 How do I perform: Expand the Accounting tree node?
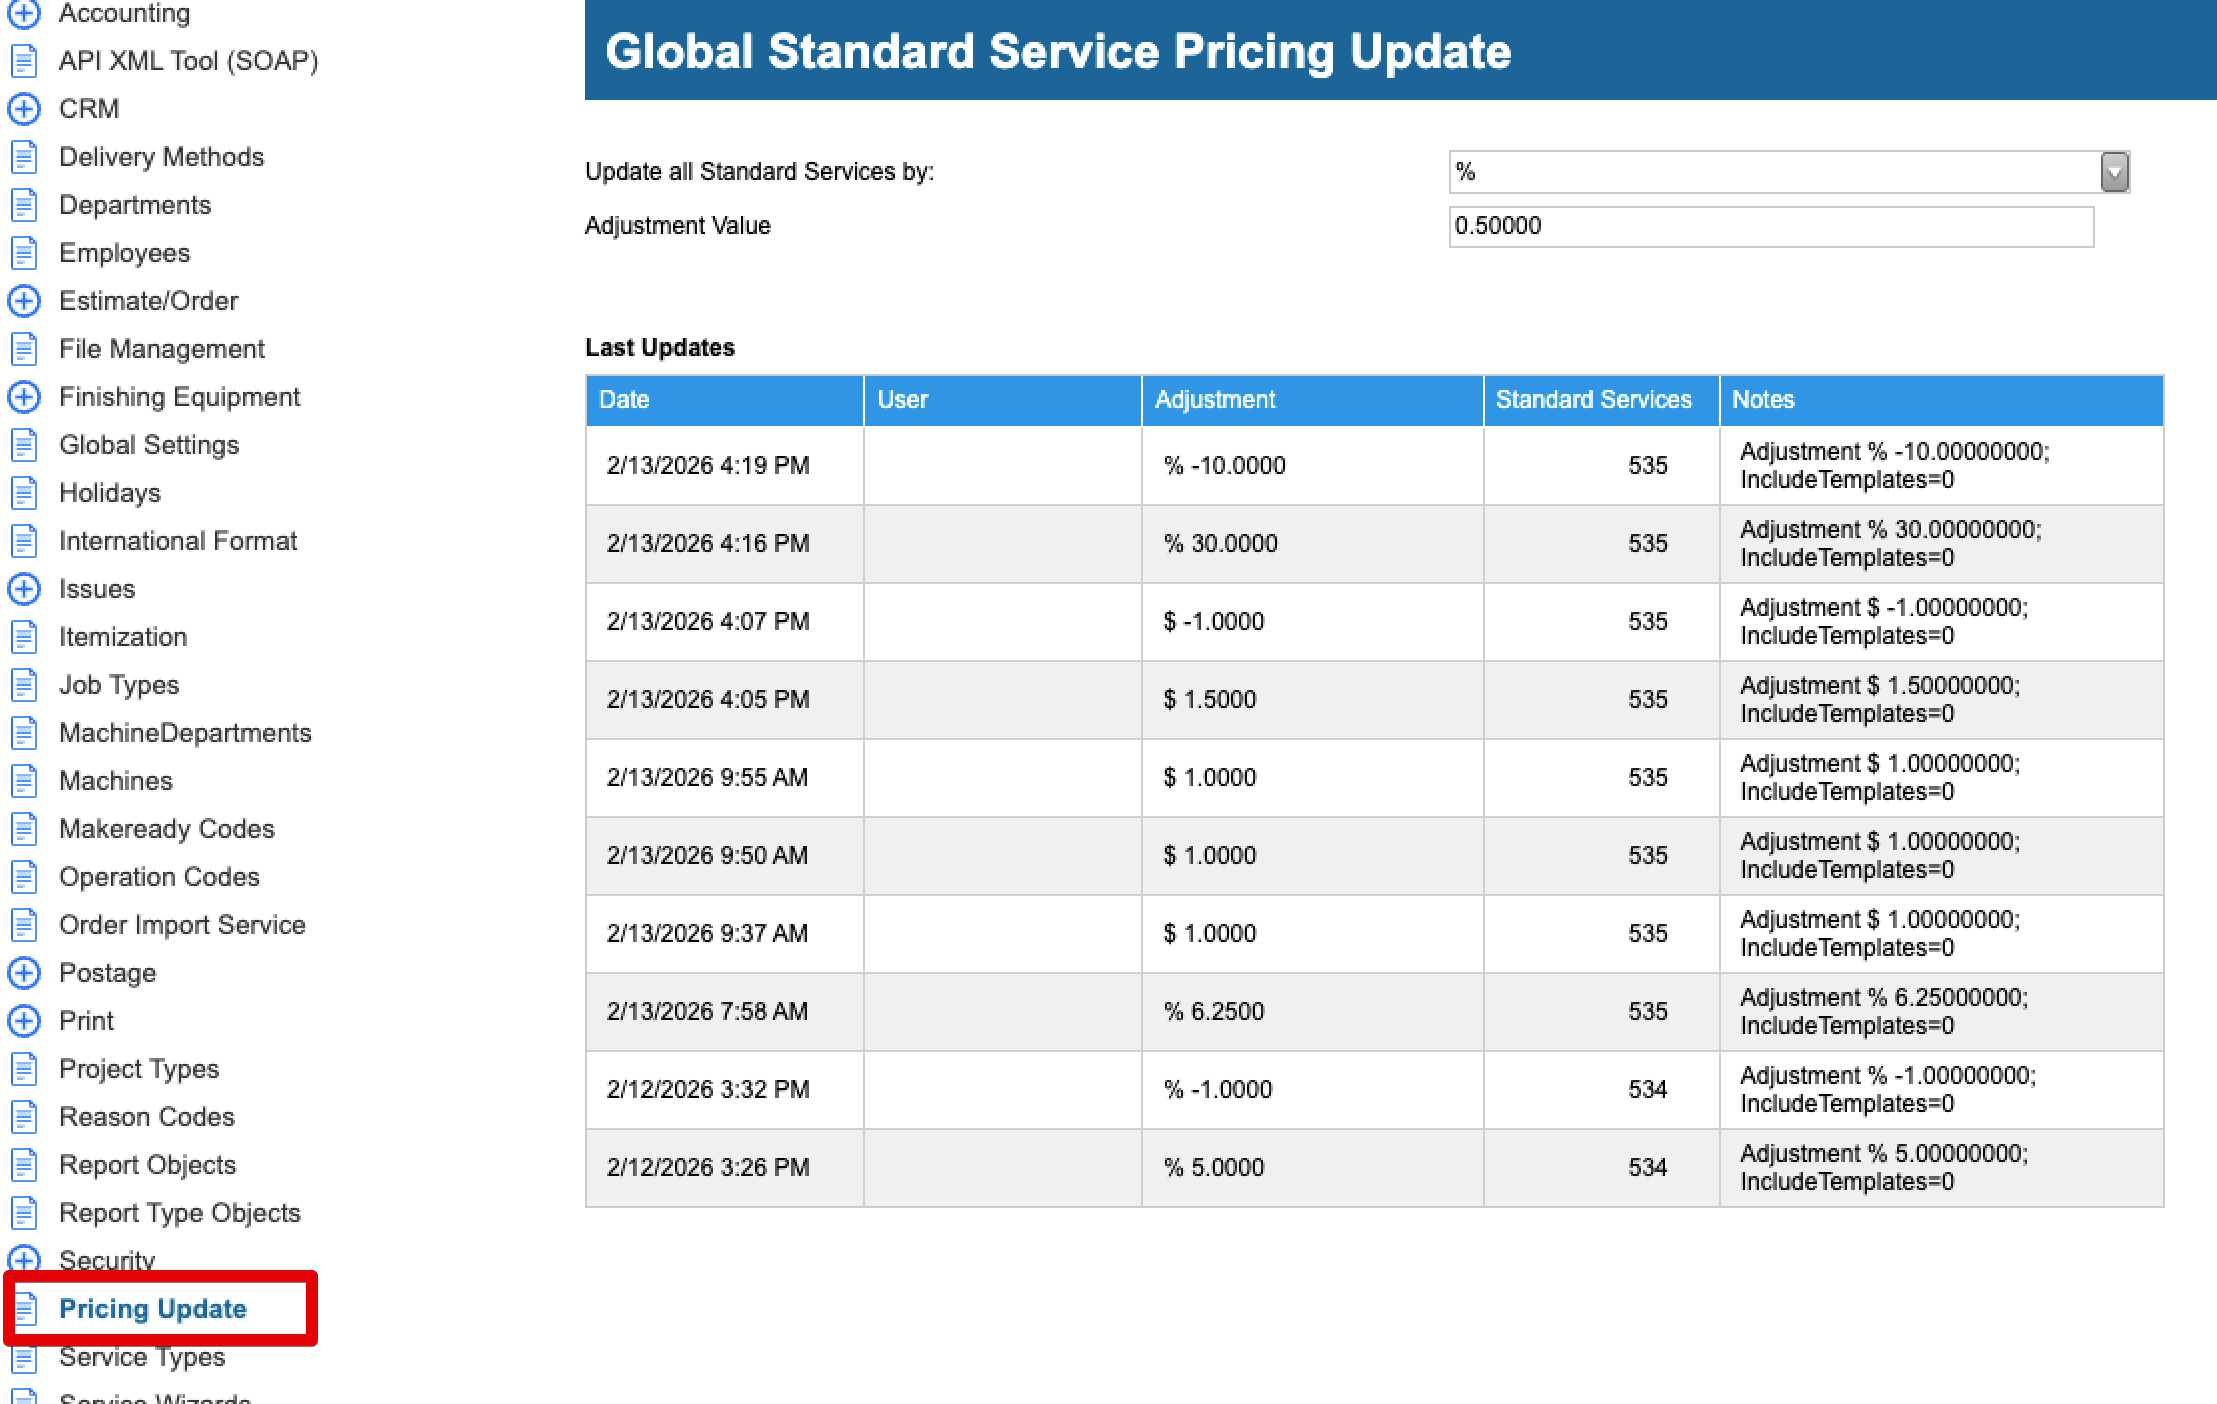(x=24, y=13)
